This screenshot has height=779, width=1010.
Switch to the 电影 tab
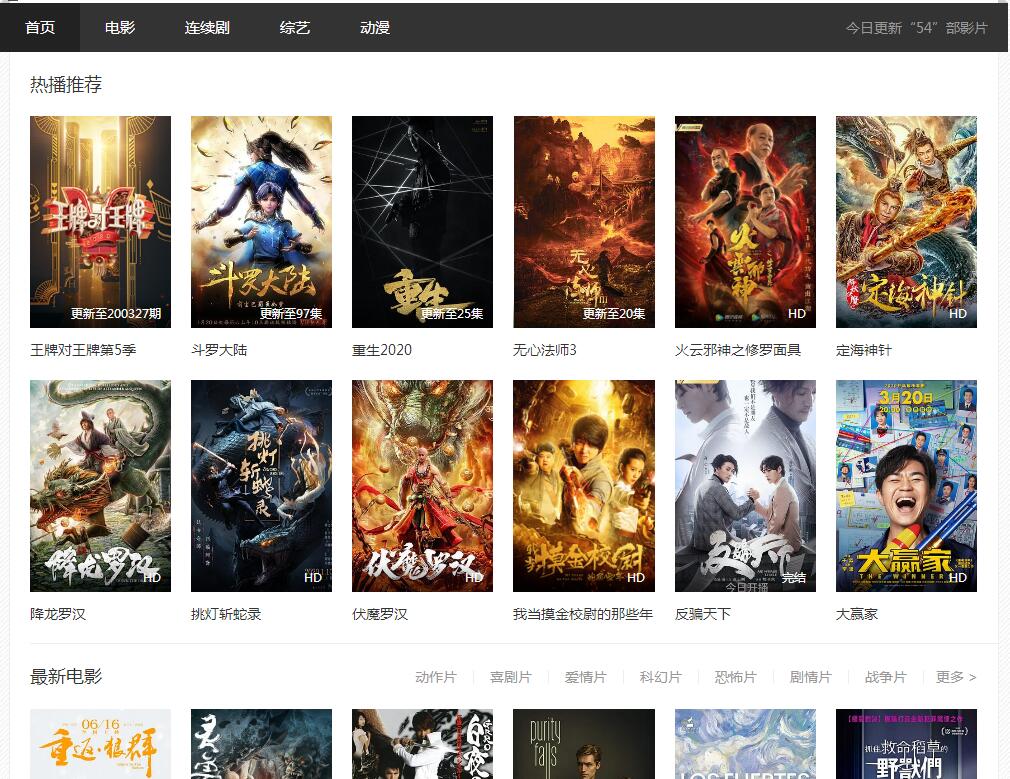(120, 27)
